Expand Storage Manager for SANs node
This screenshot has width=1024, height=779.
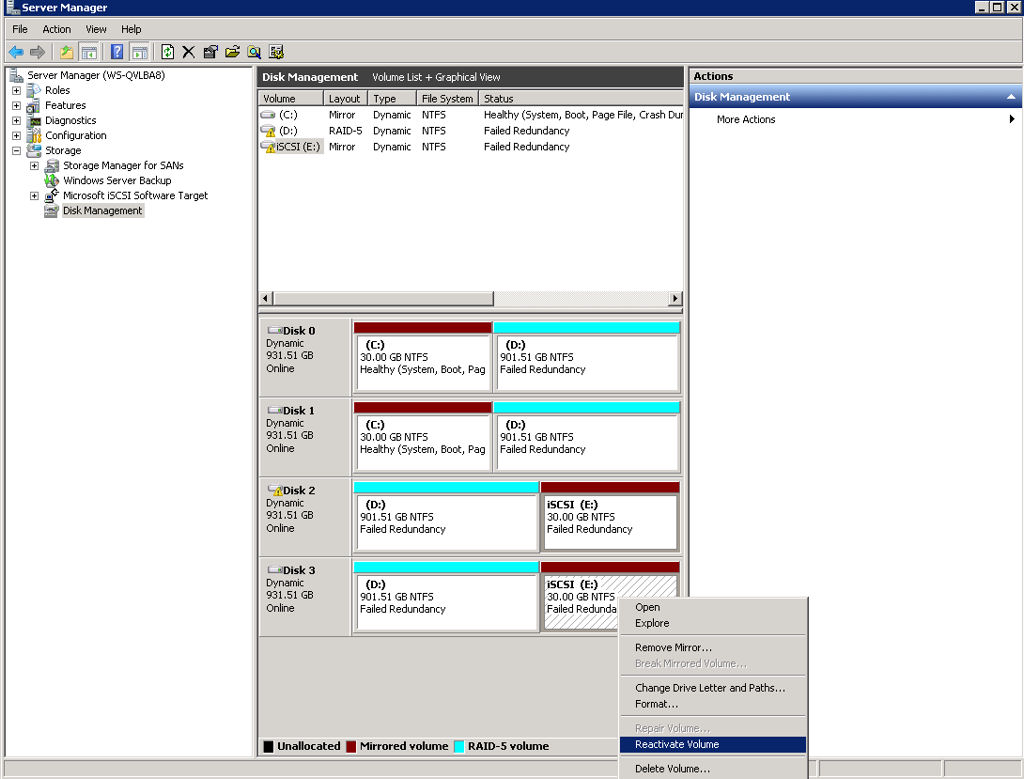(x=34, y=166)
